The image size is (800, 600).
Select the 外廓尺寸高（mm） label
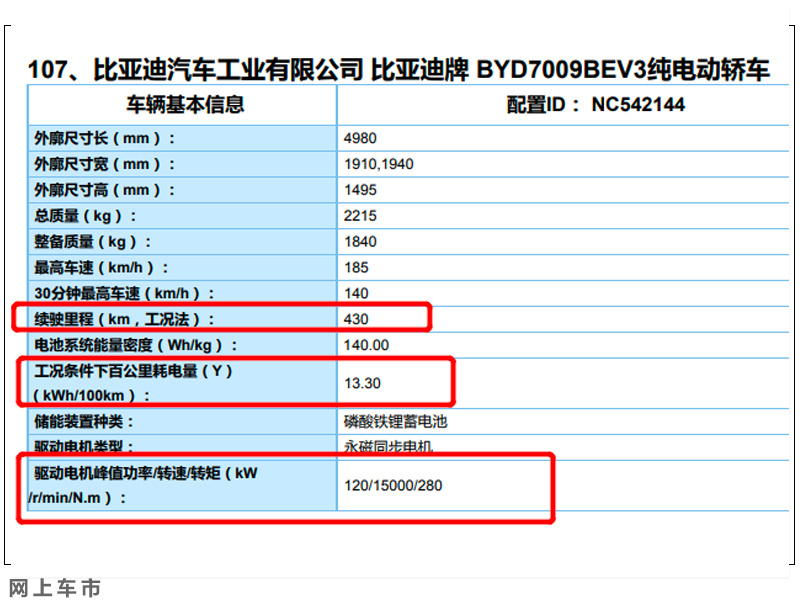click(x=105, y=190)
